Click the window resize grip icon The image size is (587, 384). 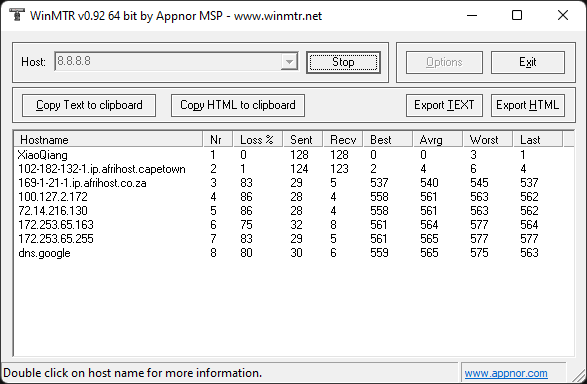click(x=579, y=375)
